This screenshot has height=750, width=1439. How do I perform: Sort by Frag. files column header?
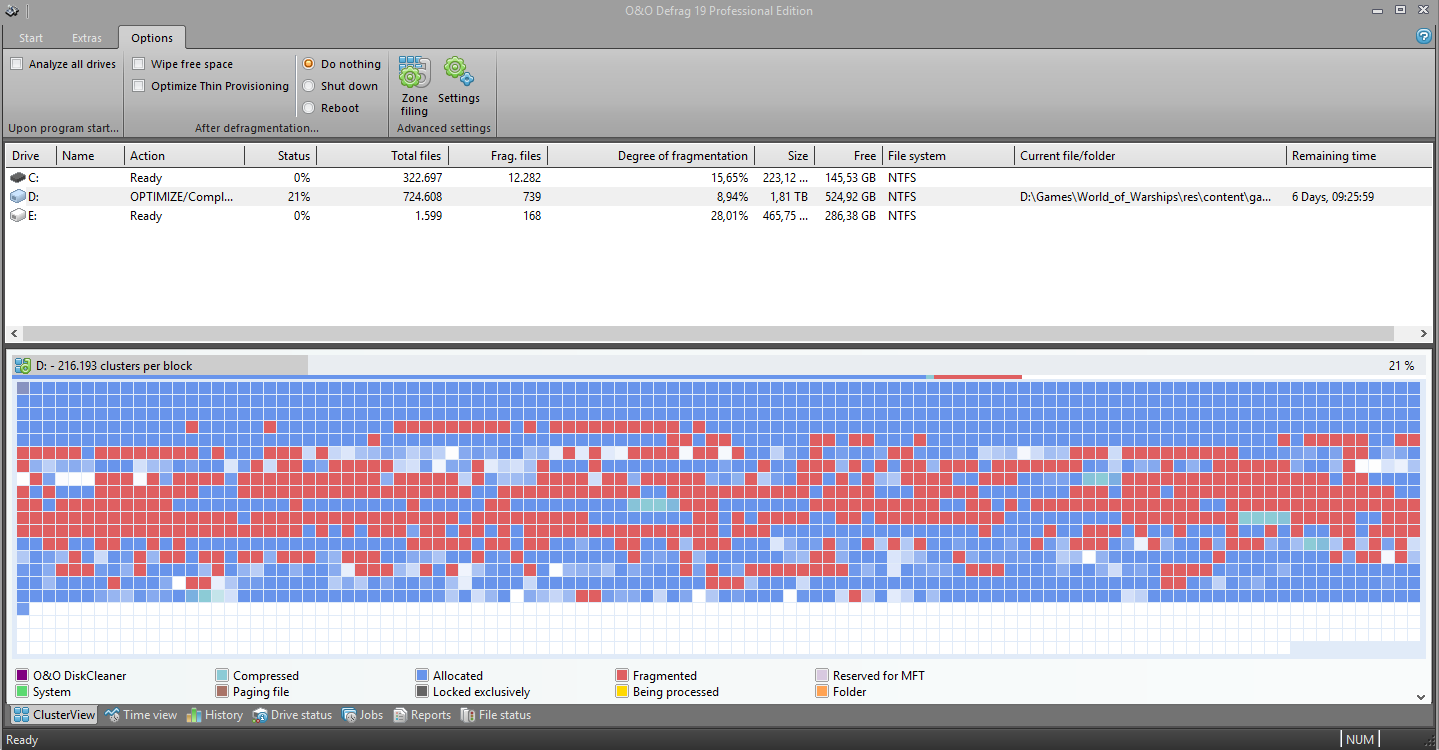pos(498,156)
